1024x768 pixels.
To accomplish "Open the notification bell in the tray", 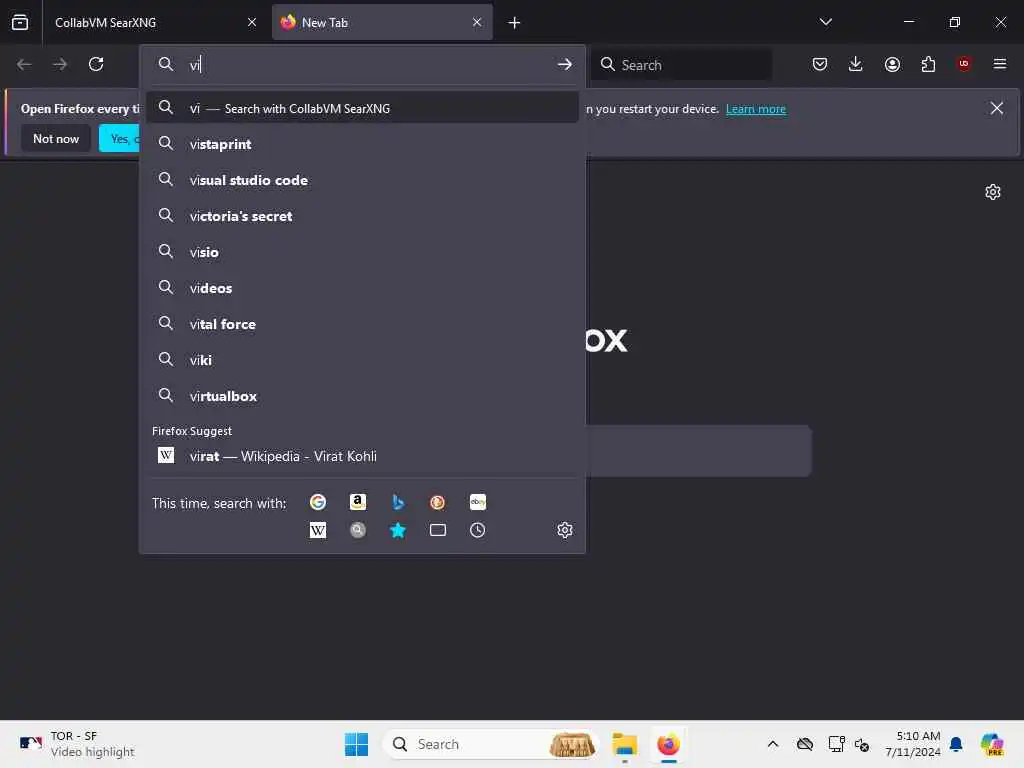I will click(956, 744).
